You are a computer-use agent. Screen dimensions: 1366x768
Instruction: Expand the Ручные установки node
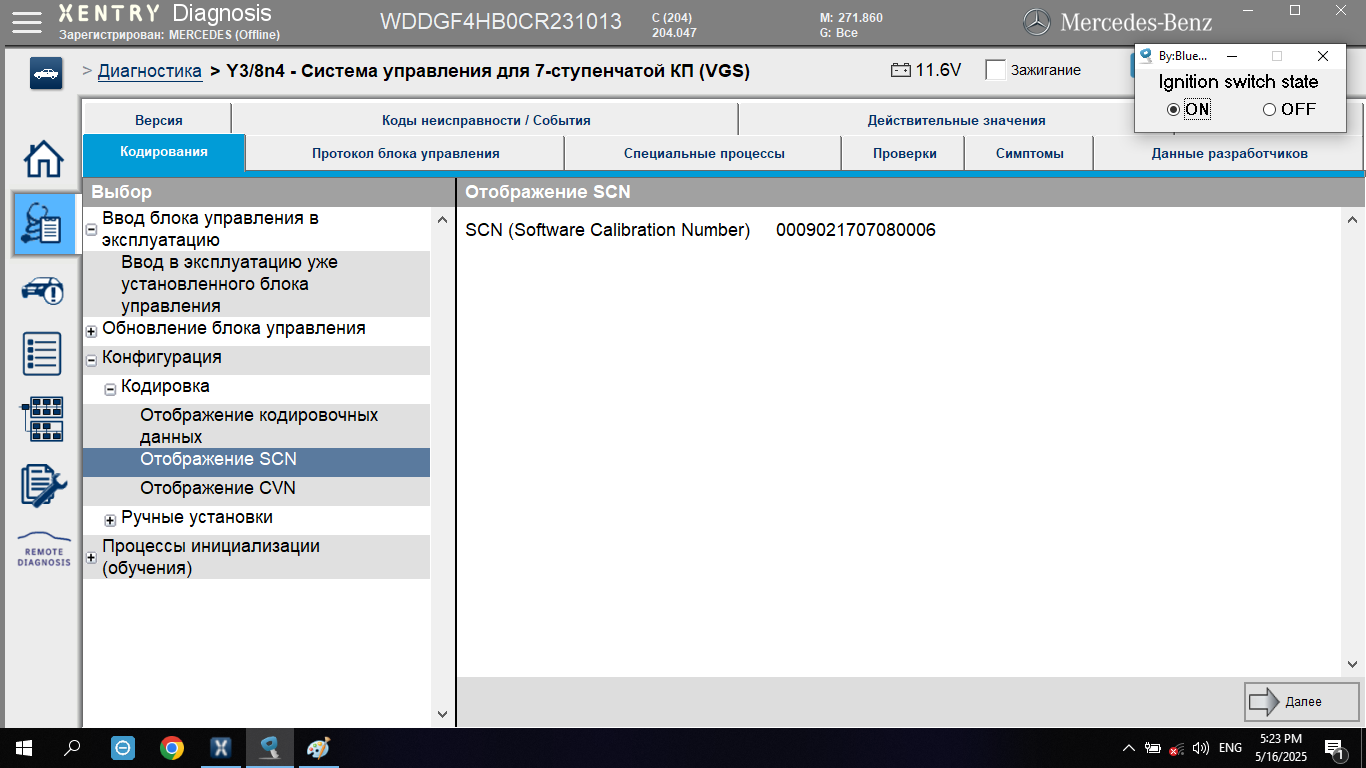tap(110, 520)
